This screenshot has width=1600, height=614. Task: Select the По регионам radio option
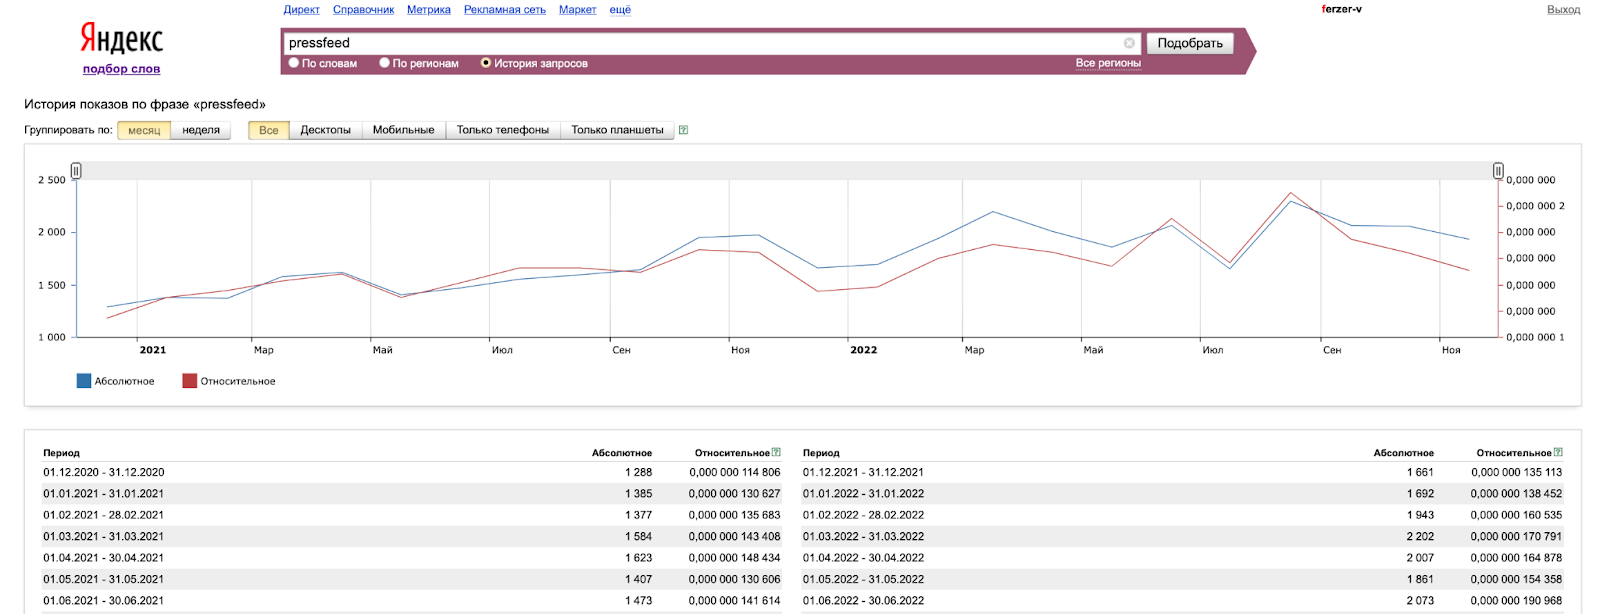385,63
